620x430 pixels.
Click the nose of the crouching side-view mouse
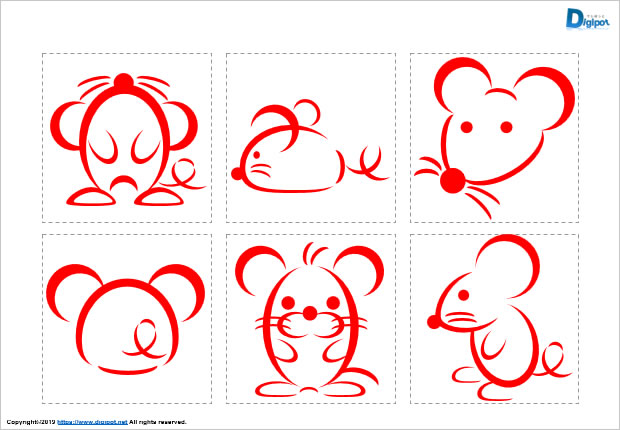tap(238, 173)
